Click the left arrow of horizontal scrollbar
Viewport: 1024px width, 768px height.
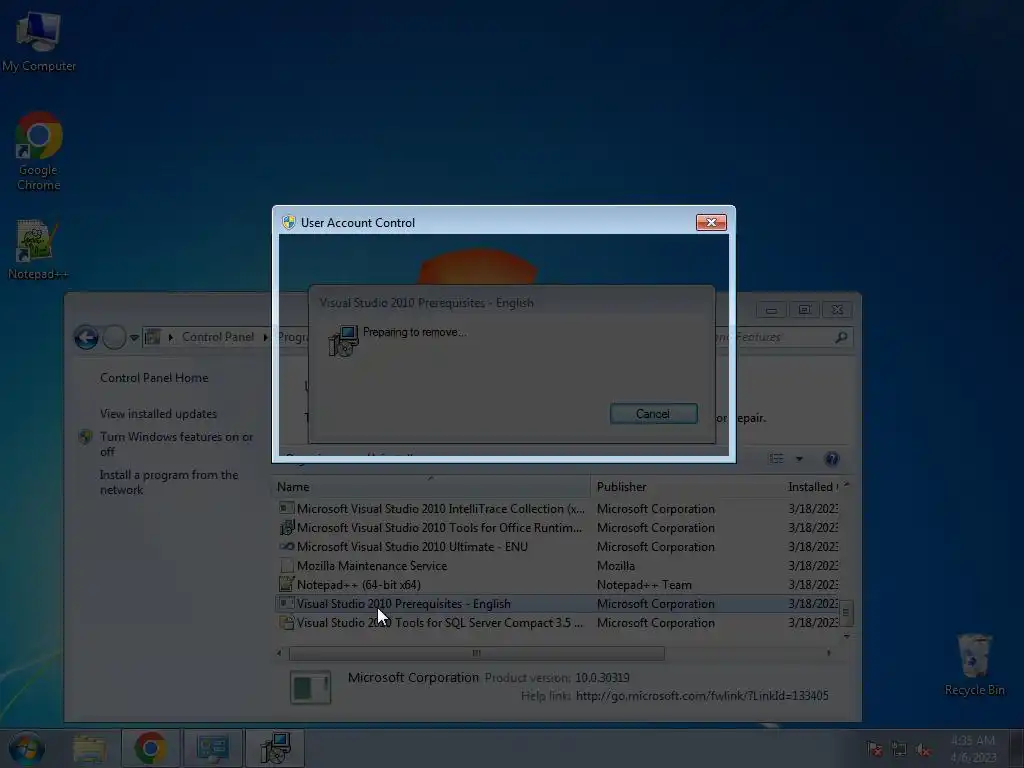[280, 653]
